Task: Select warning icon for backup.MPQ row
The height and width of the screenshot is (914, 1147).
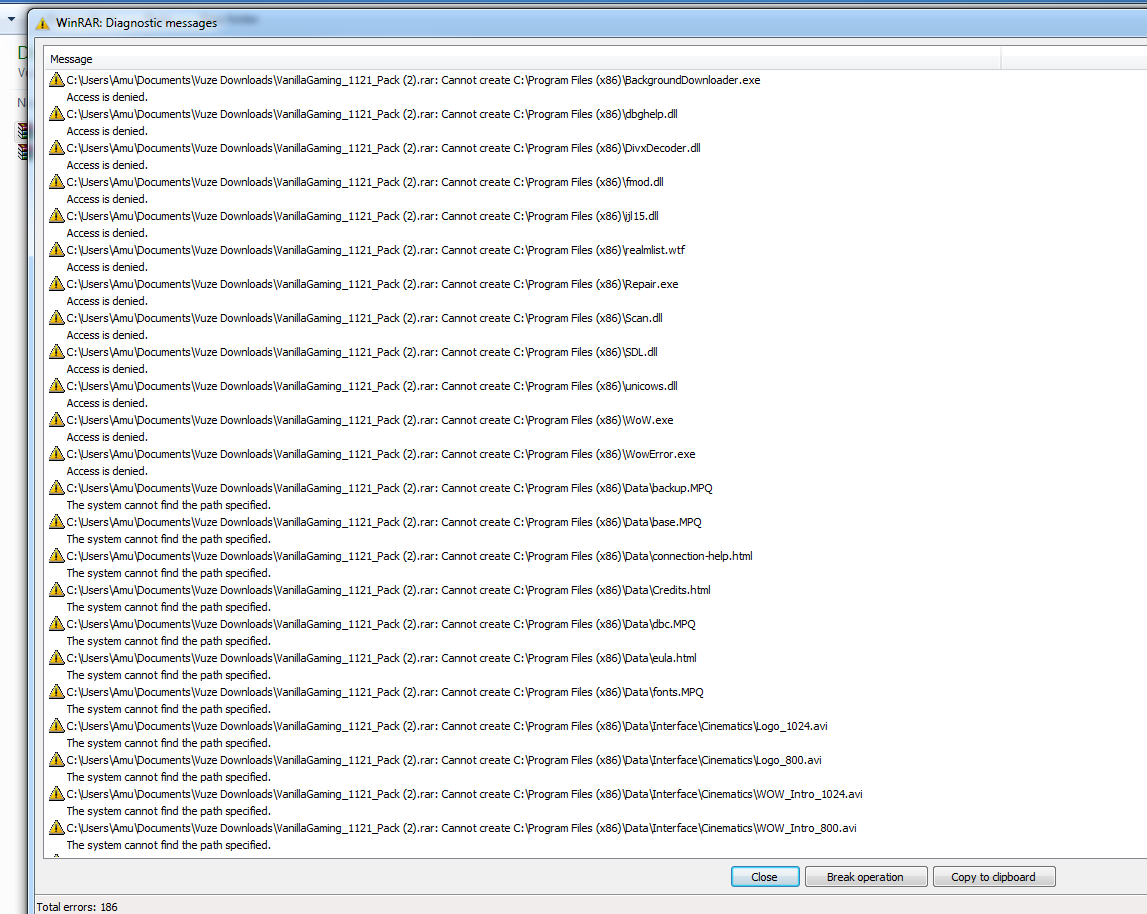Action: click(56, 487)
